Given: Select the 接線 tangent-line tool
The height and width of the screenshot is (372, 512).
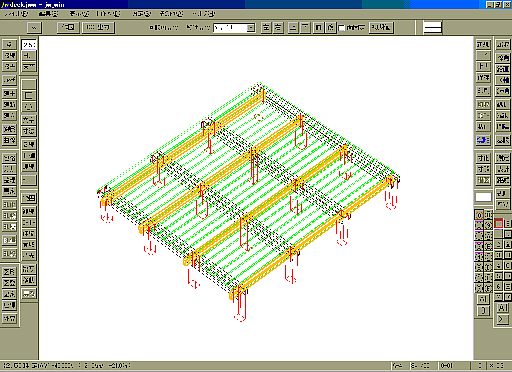Looking at the screenshot, I should point(9,55).
